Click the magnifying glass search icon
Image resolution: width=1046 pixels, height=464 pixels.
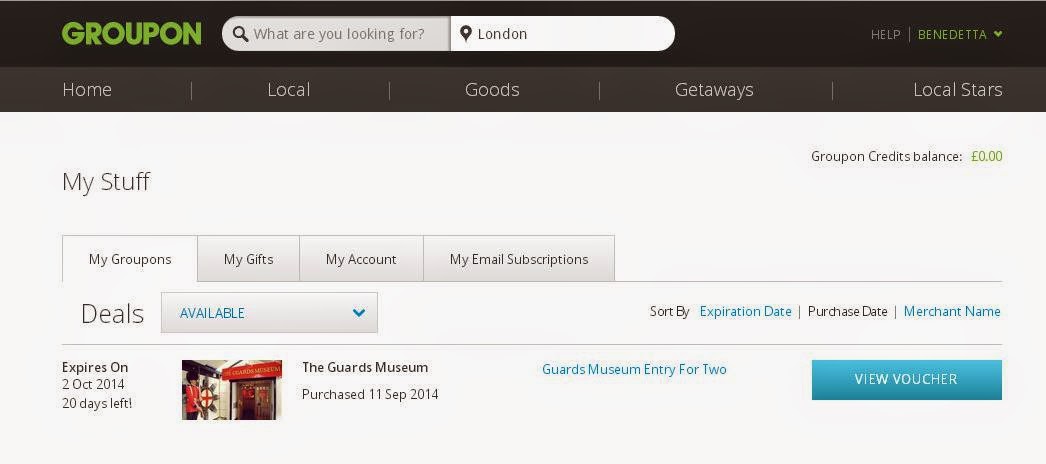[241, 34]
